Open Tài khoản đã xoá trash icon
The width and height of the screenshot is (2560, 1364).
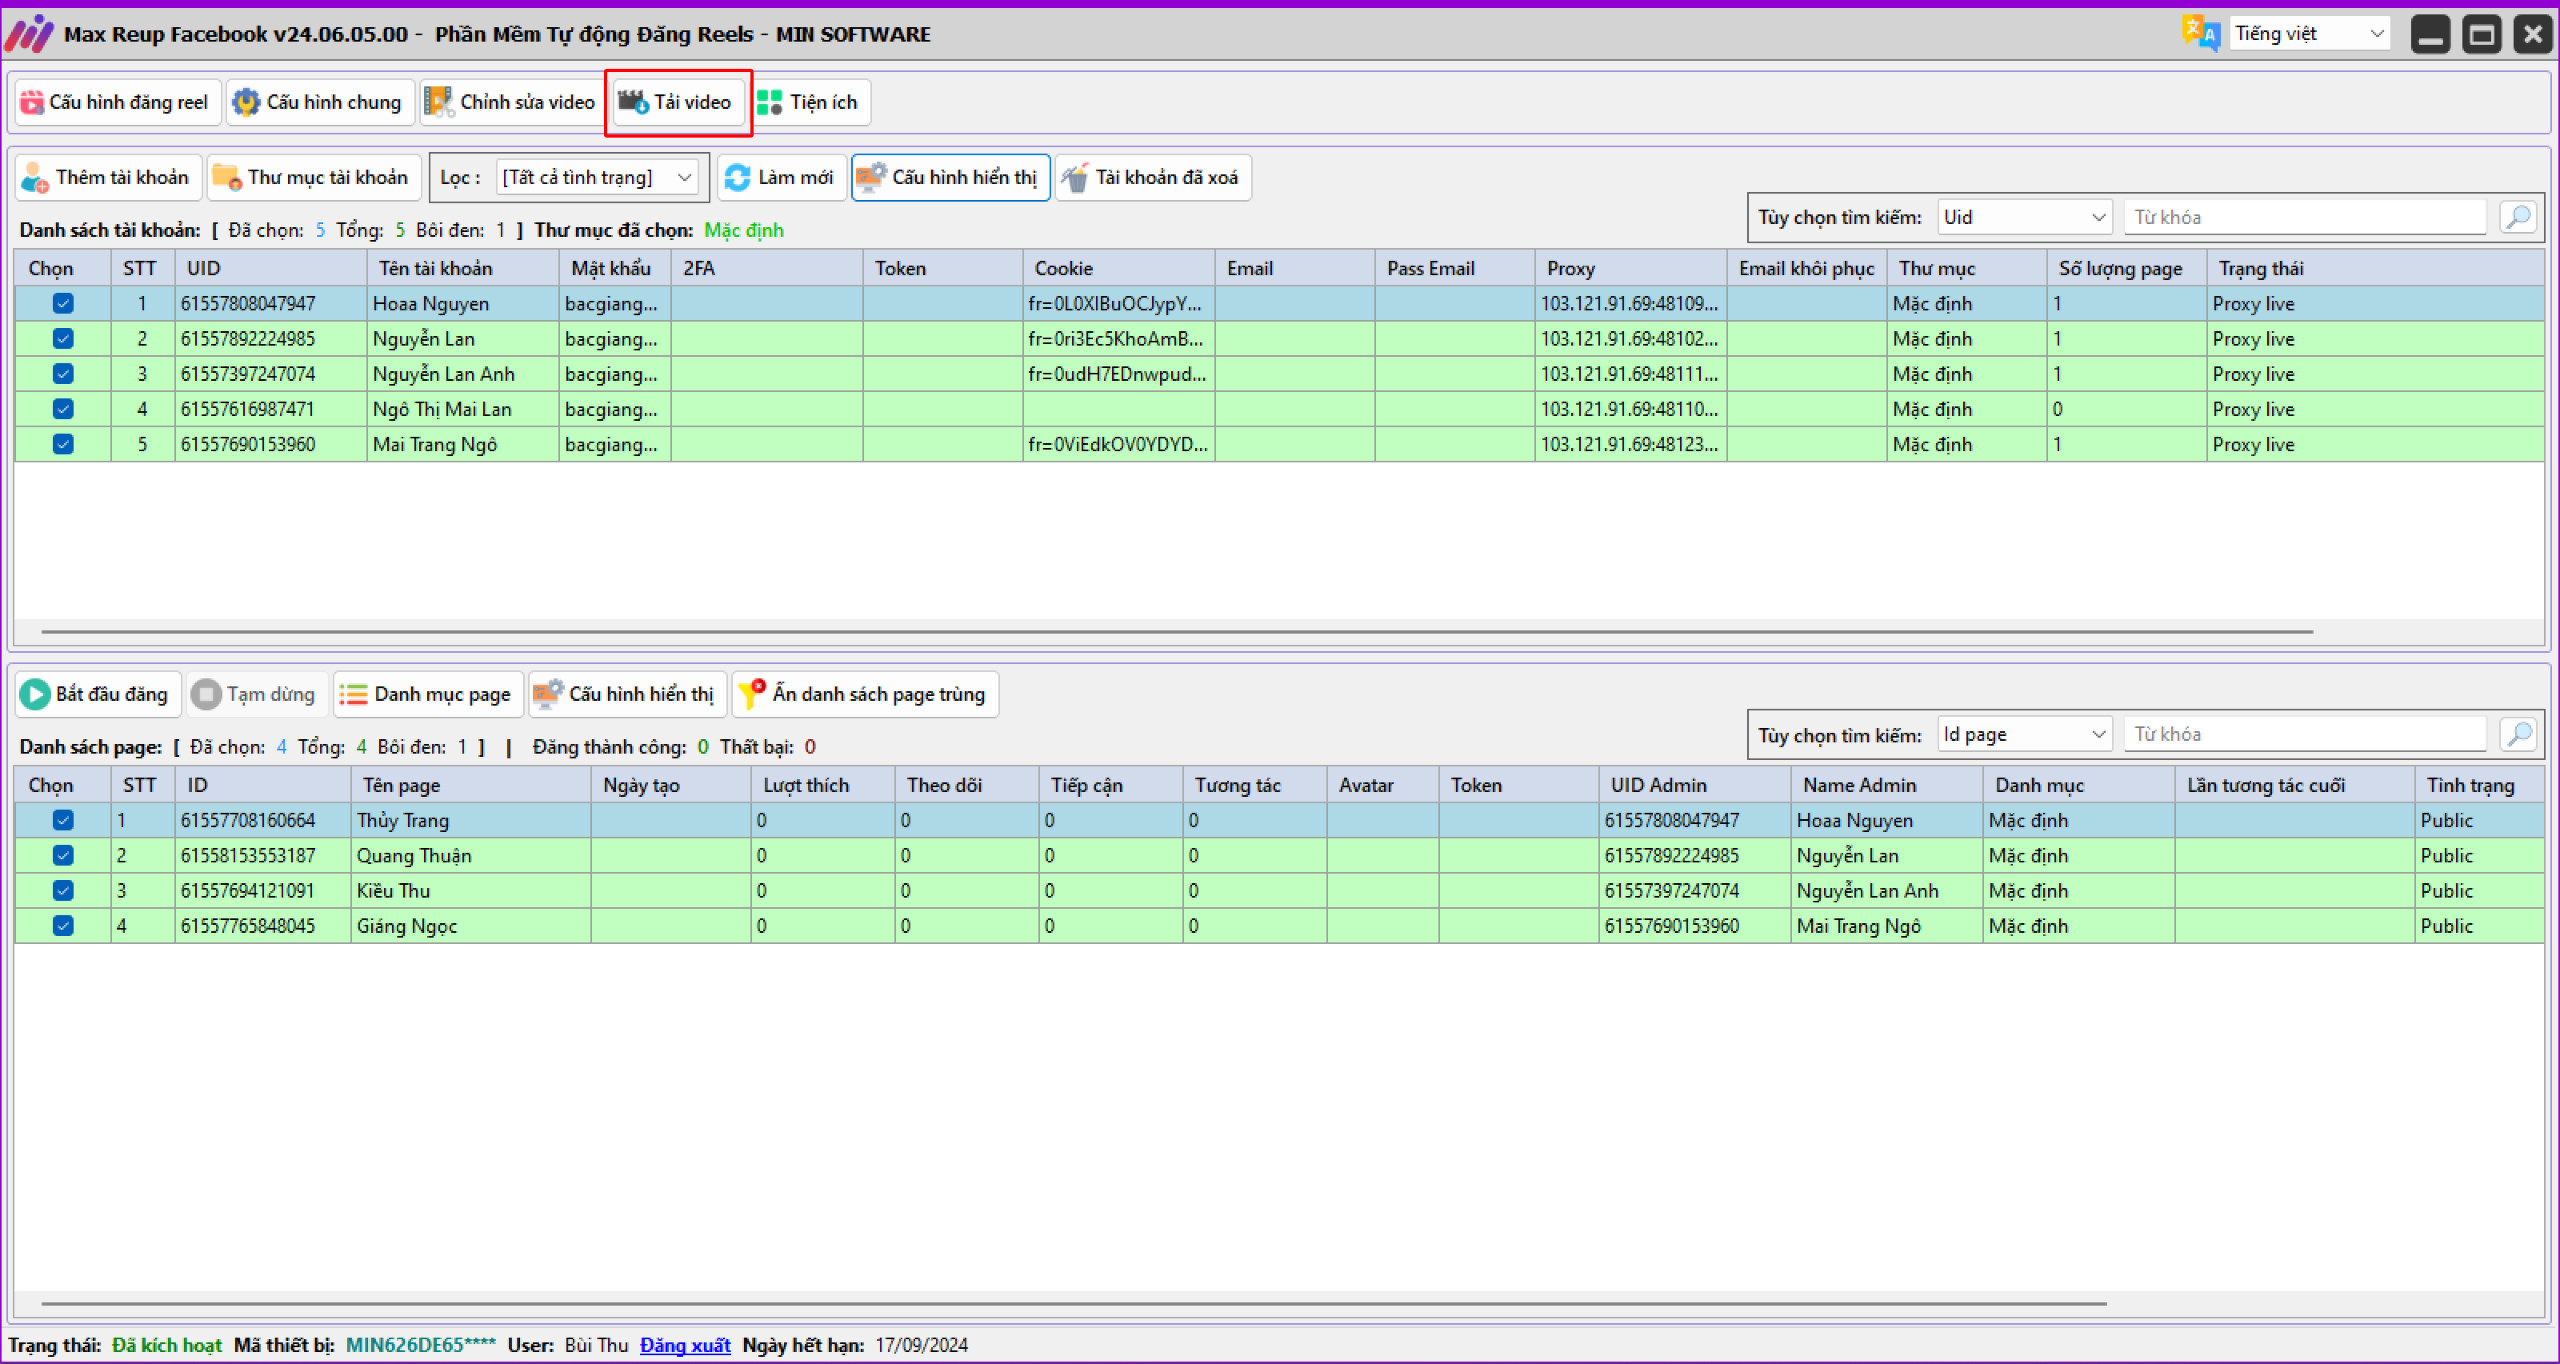click(1075, 178)
